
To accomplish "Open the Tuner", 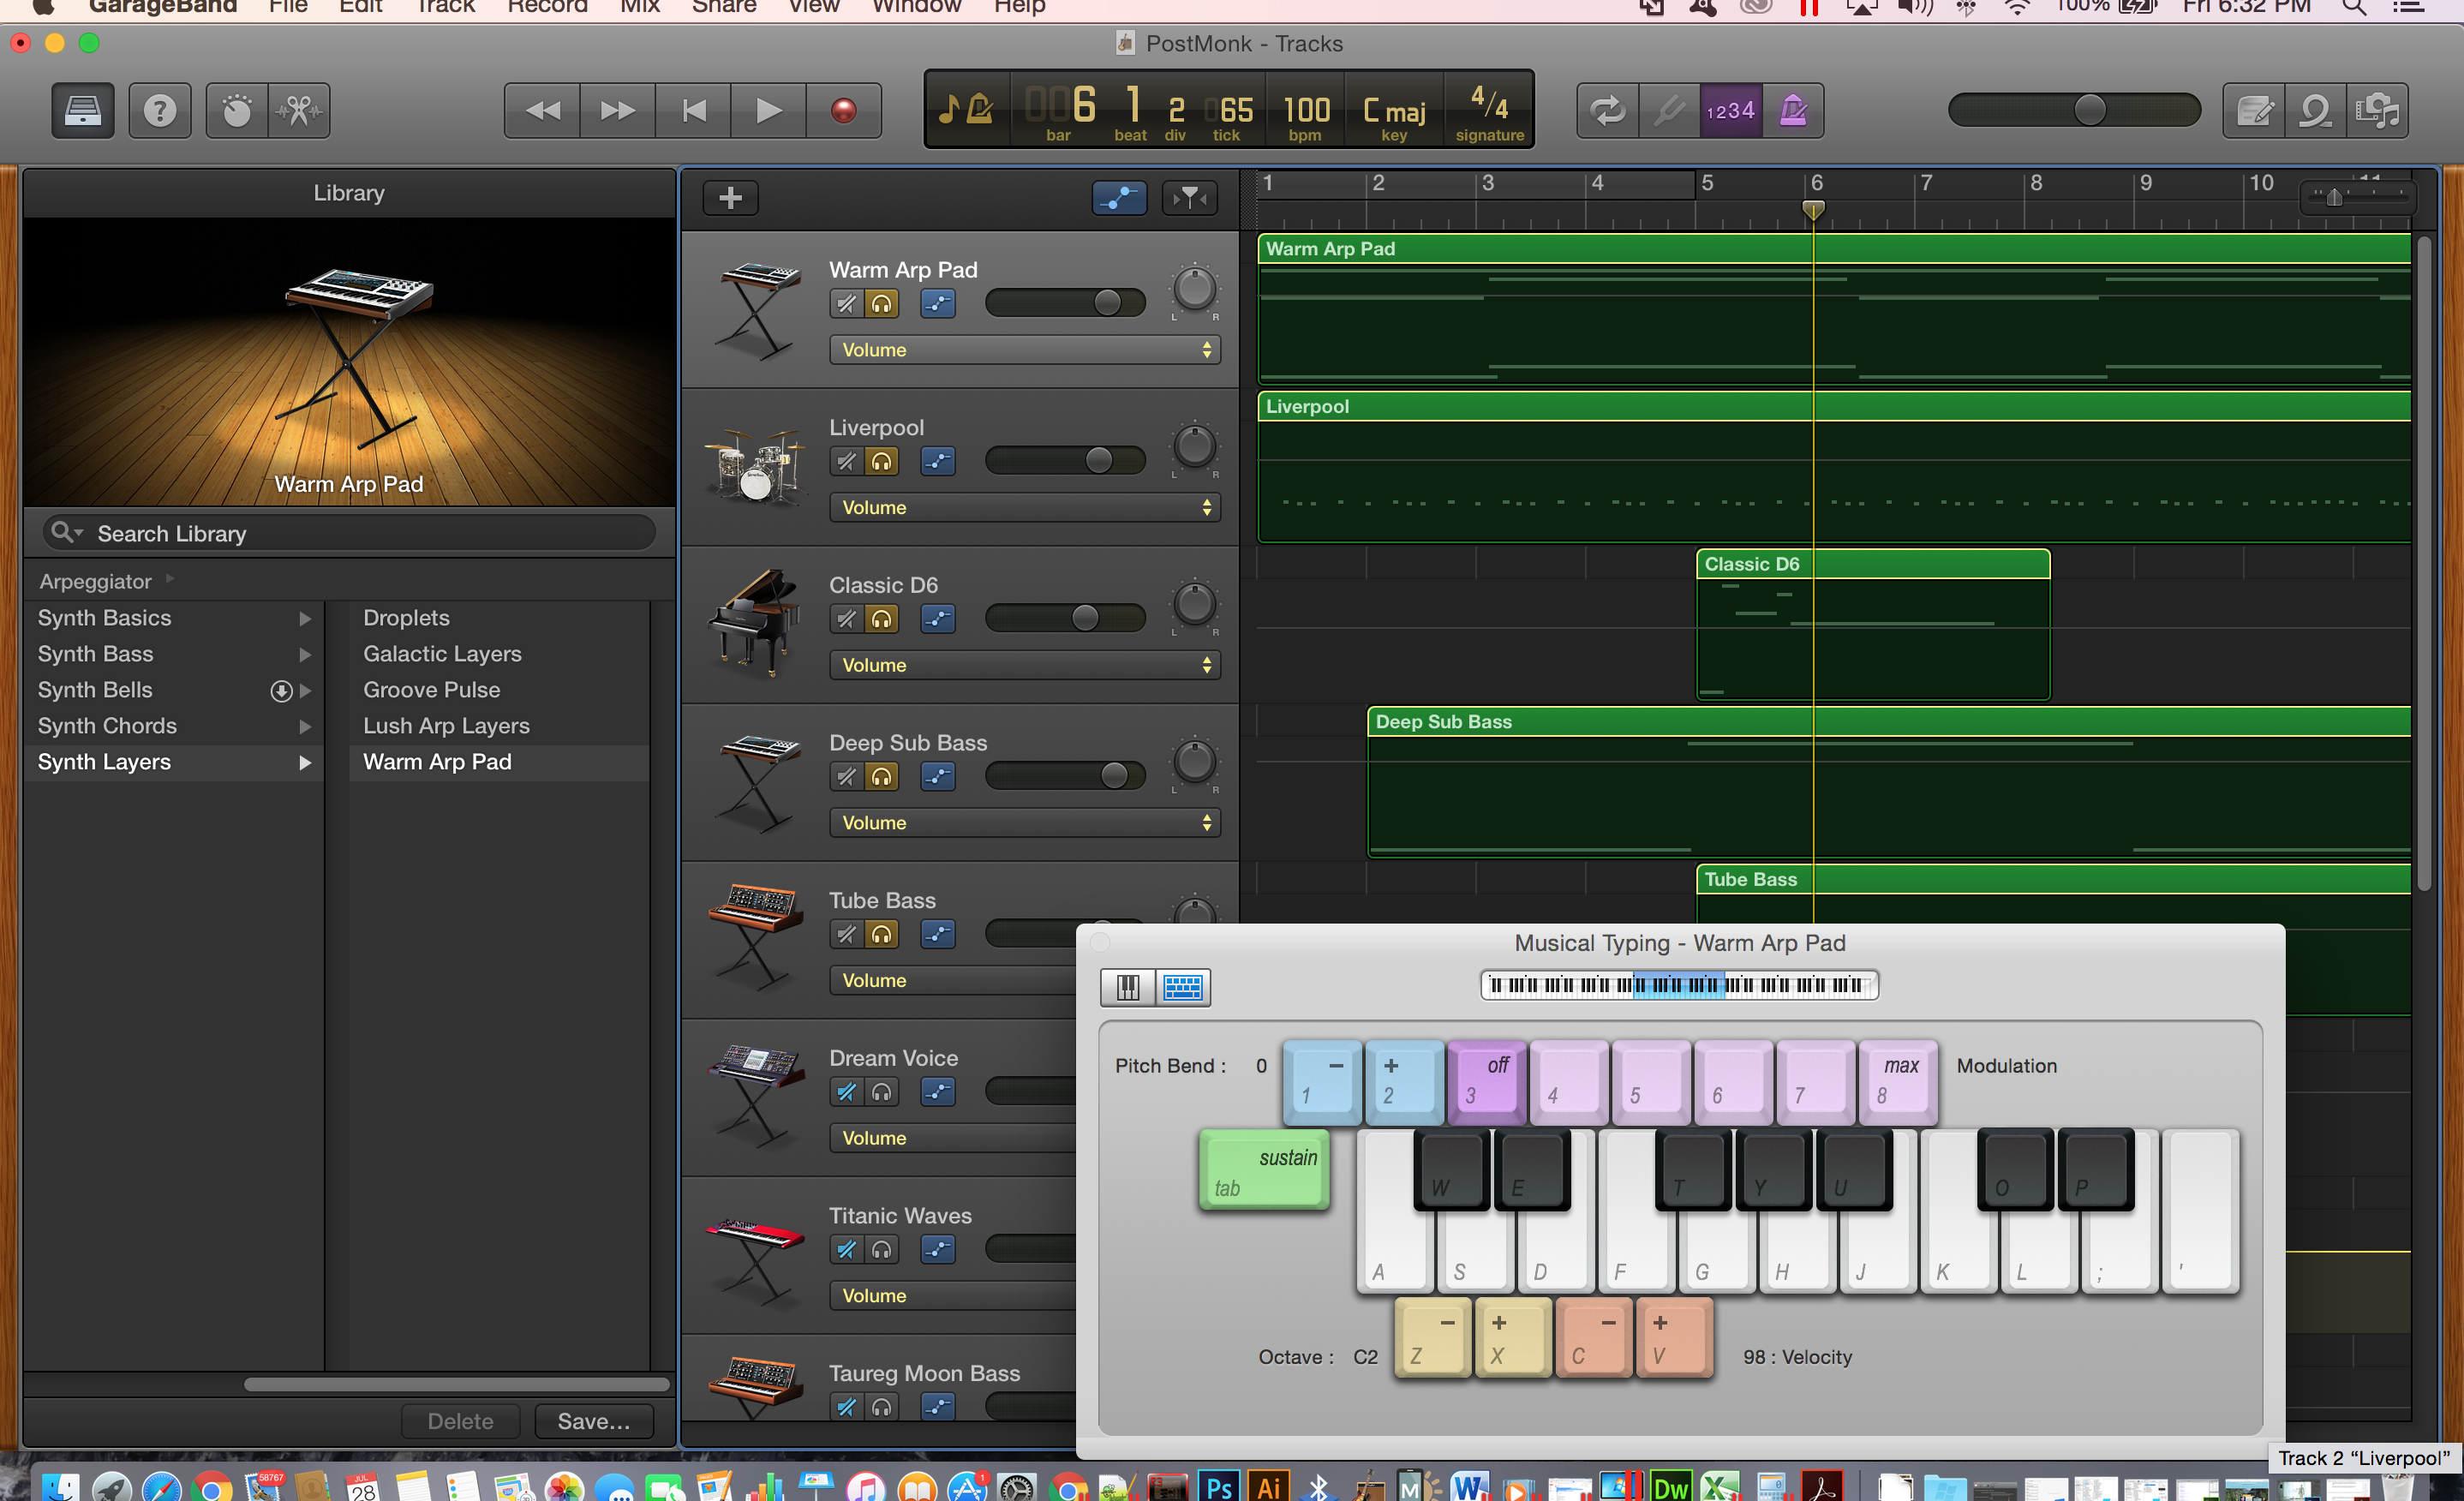I will [x=1668, y=110].
